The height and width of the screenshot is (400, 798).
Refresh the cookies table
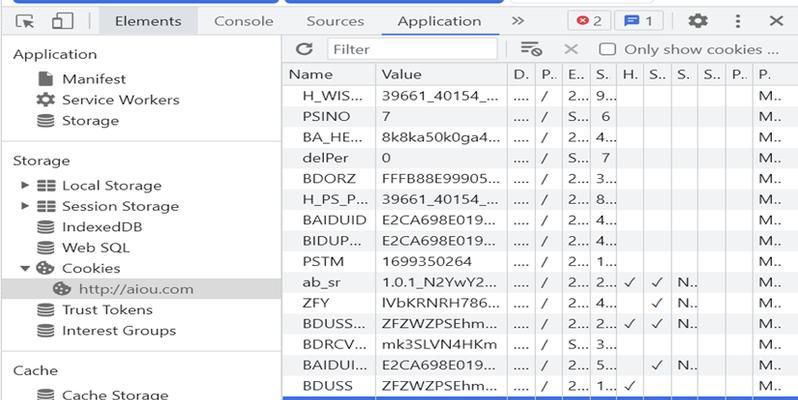[x=304, y=49]
